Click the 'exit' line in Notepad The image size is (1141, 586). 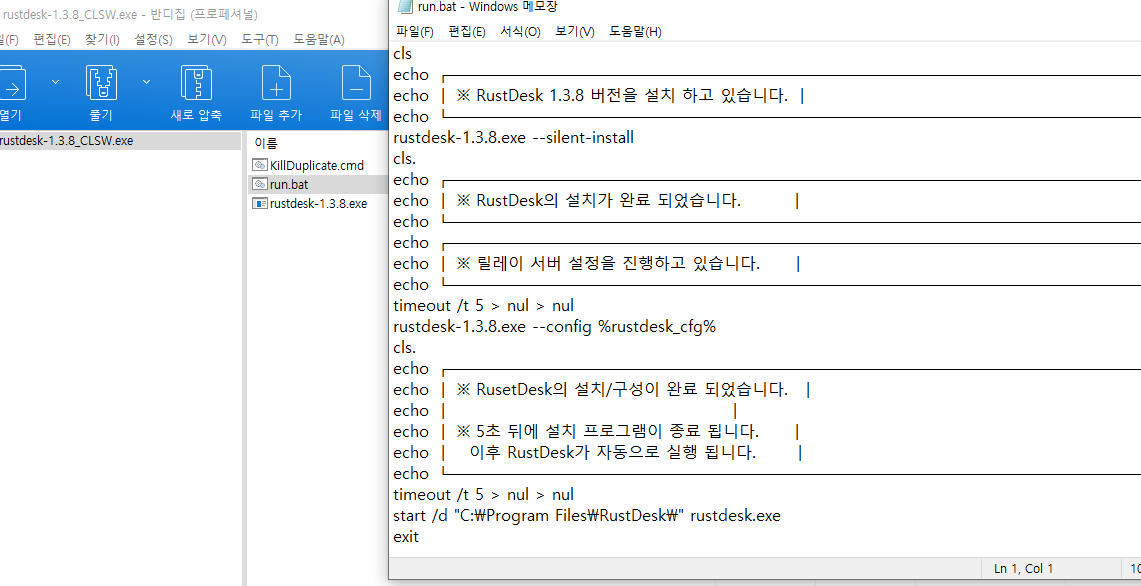click(406, 536)
